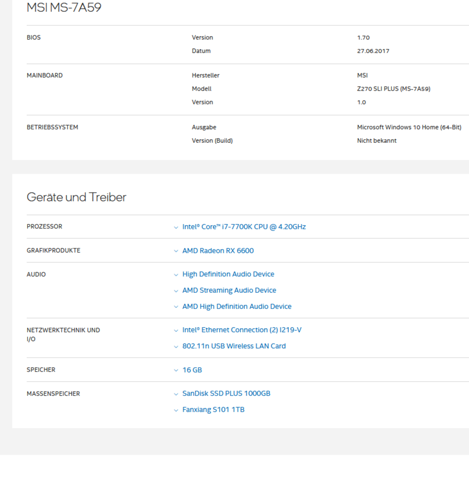
Task: Select the Version (Build) field label
Action: click(212, 141)
